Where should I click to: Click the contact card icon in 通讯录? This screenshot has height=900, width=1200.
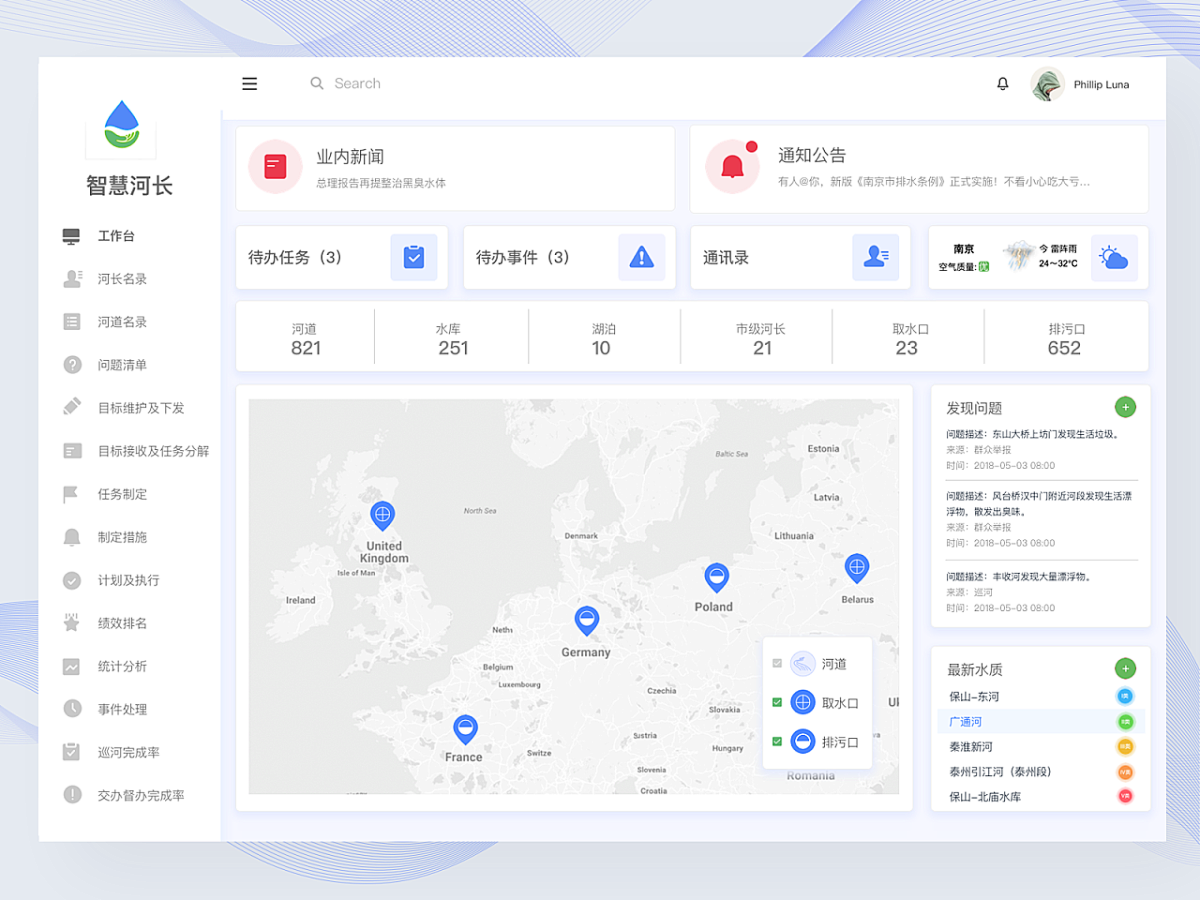876,257
